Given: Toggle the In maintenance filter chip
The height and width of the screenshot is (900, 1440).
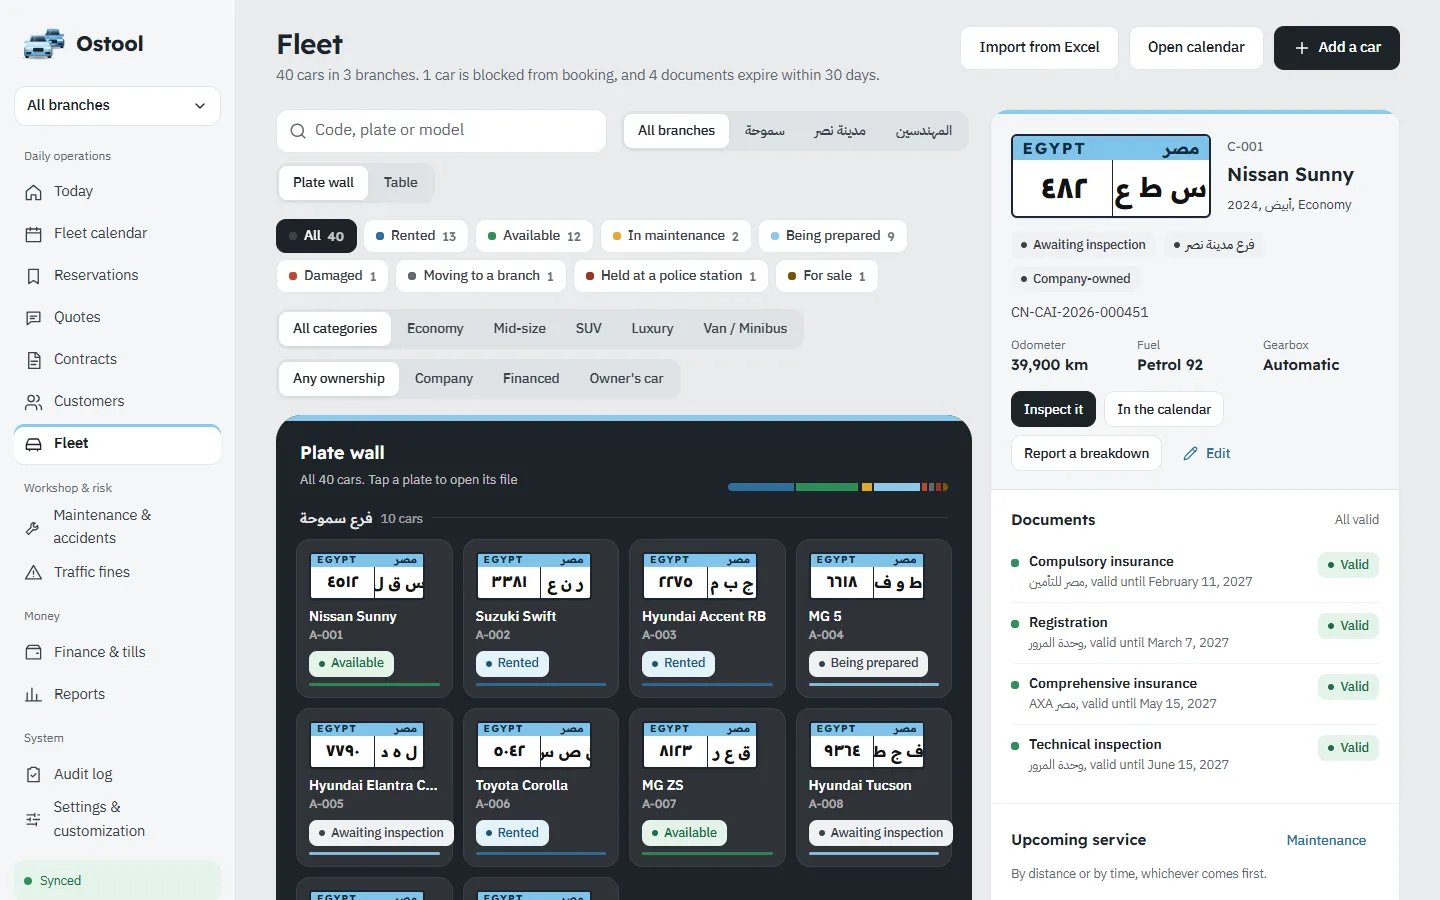Looking at the screenshot, I should click(675, 236).
